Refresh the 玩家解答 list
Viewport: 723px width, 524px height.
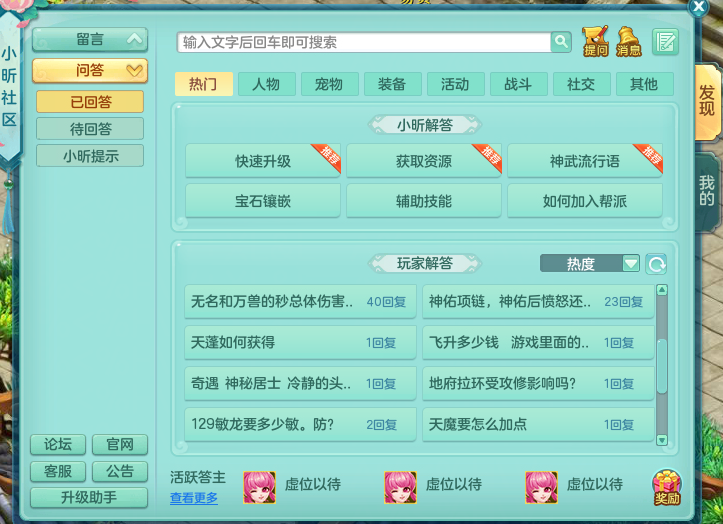pos(656,264)
